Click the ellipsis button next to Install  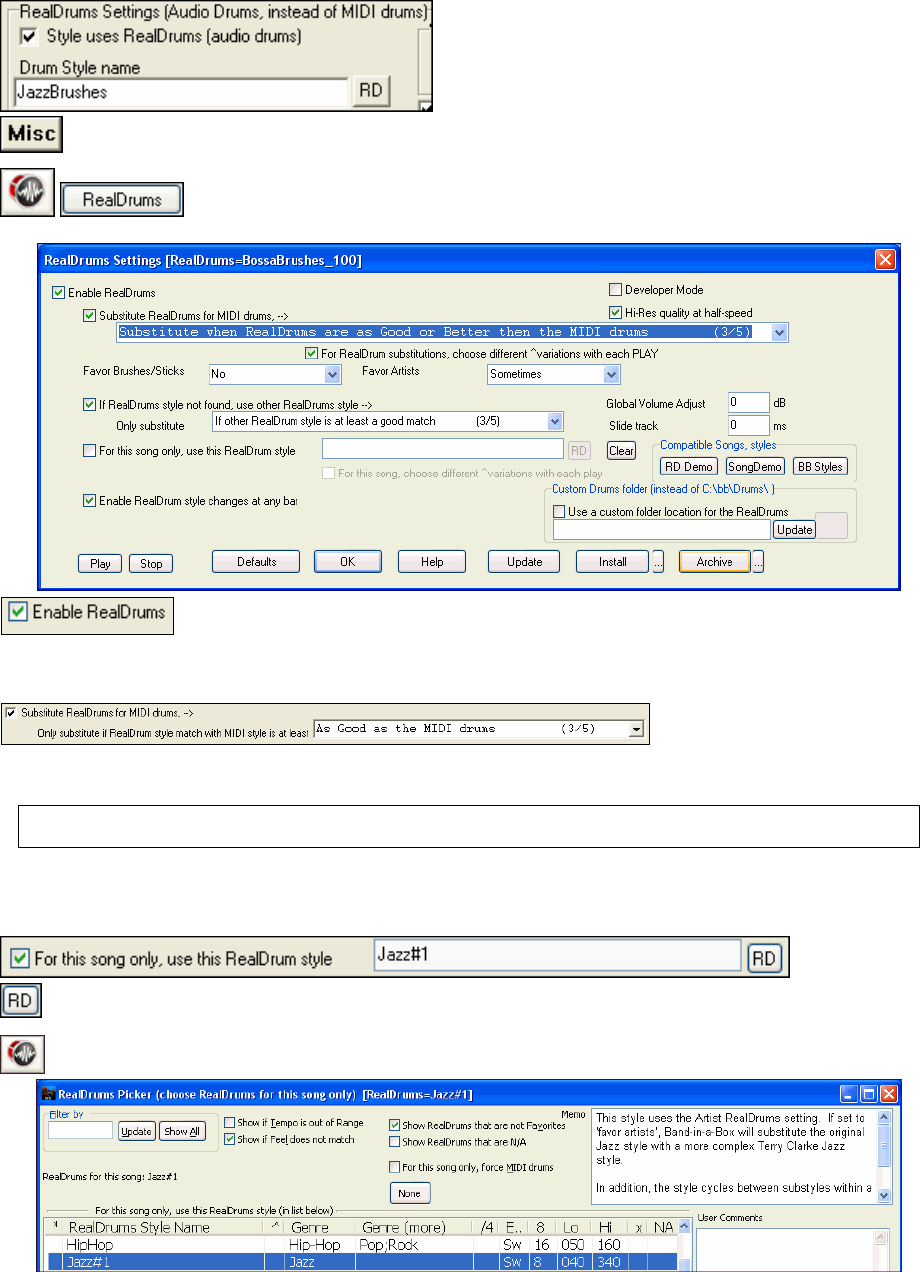point(658,562)
